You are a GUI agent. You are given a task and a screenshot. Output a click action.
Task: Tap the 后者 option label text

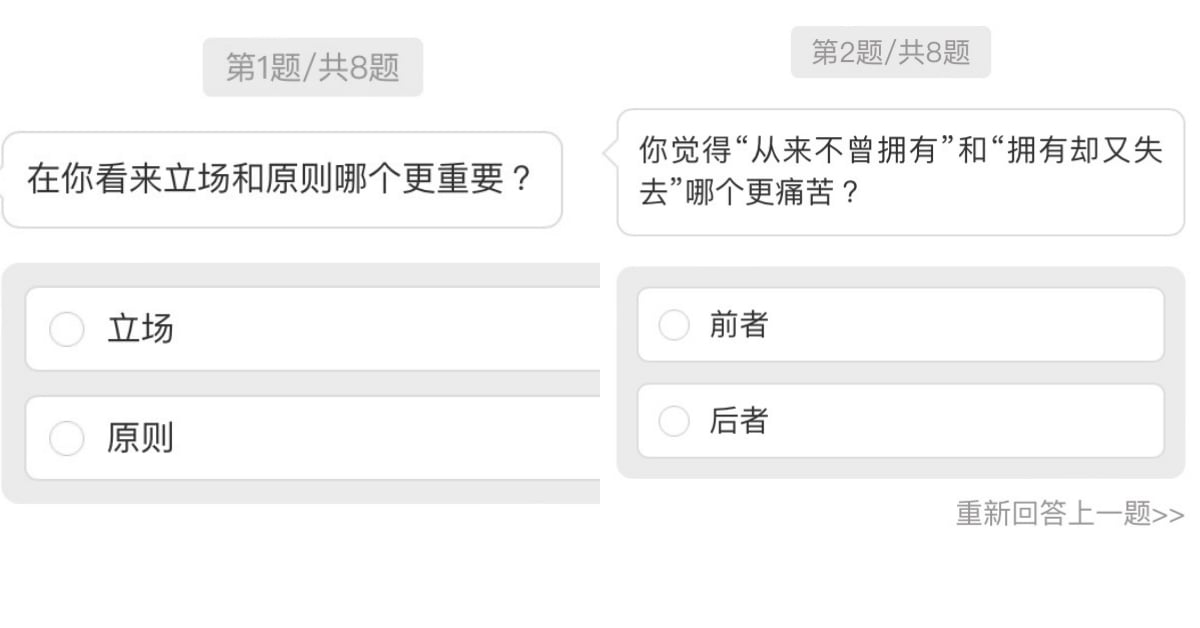[x=738, y=421]
